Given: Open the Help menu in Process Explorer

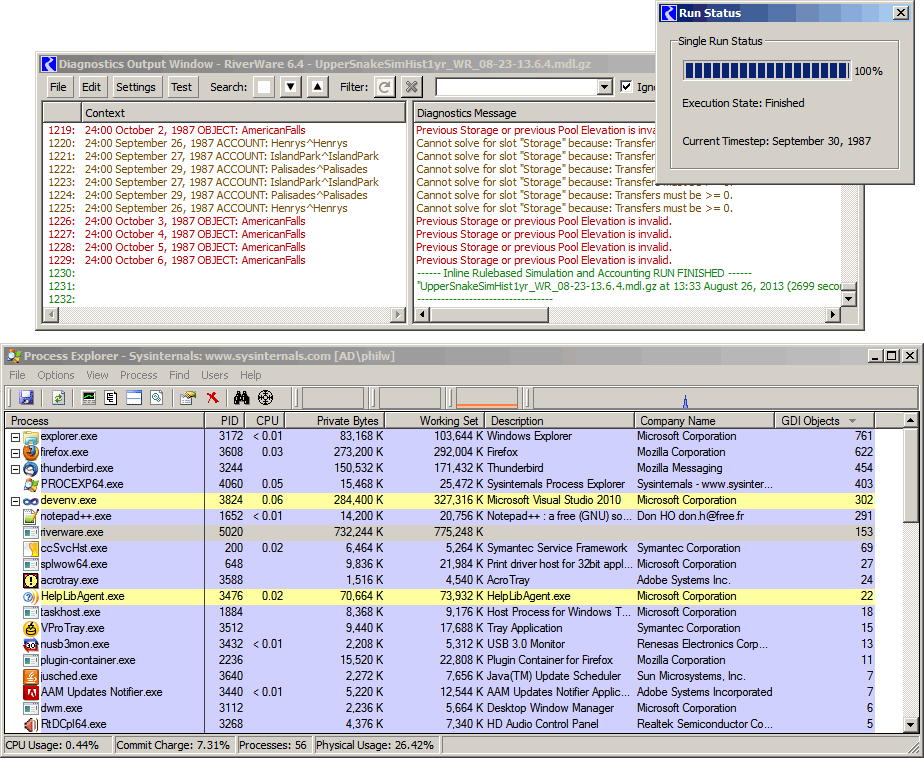Looking at the screenshot, I should (250, 375).
